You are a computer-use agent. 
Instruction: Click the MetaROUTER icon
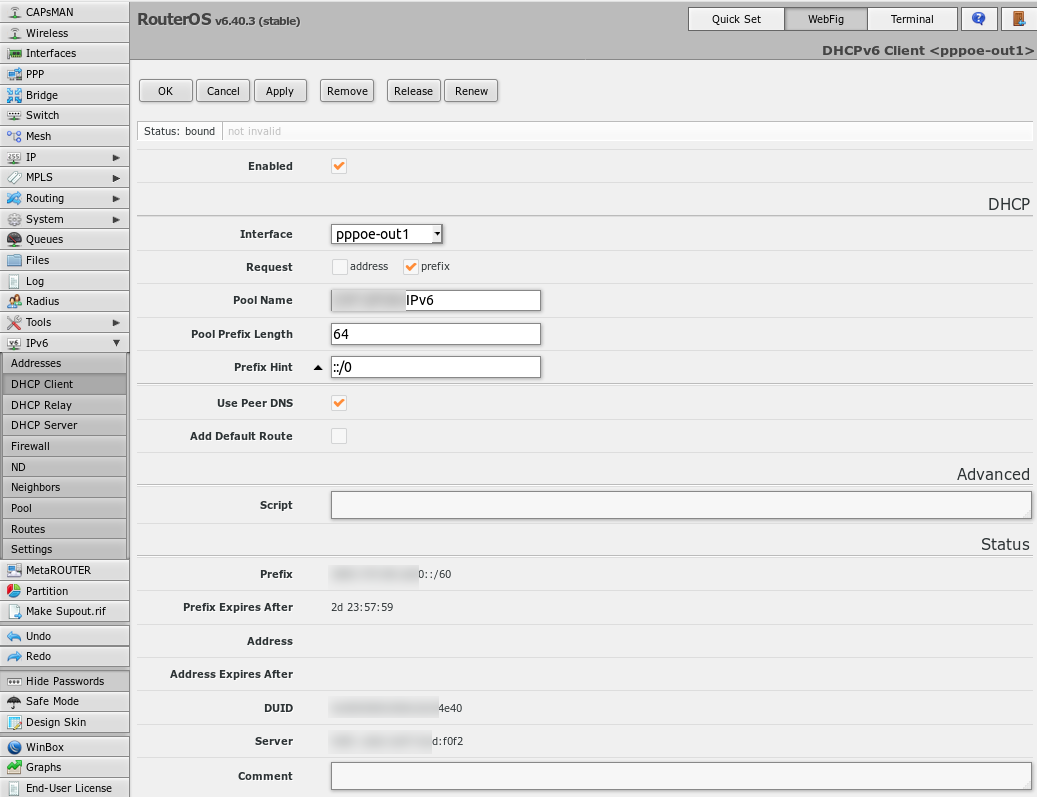(14, 570)
